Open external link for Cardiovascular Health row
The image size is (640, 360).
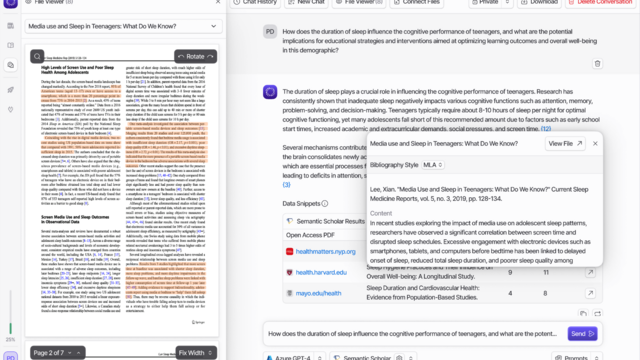(590, 293)
